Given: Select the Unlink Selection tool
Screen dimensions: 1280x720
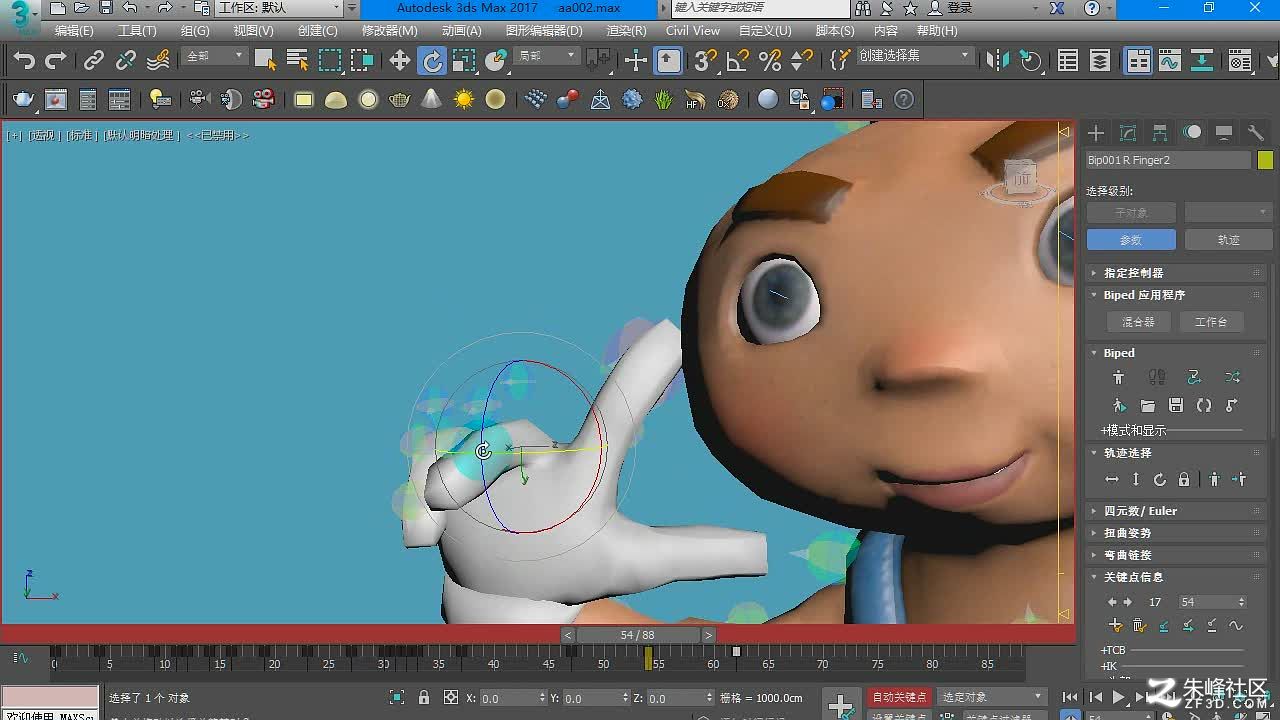Looking at the screenshot, I should [x=126, y=61].
